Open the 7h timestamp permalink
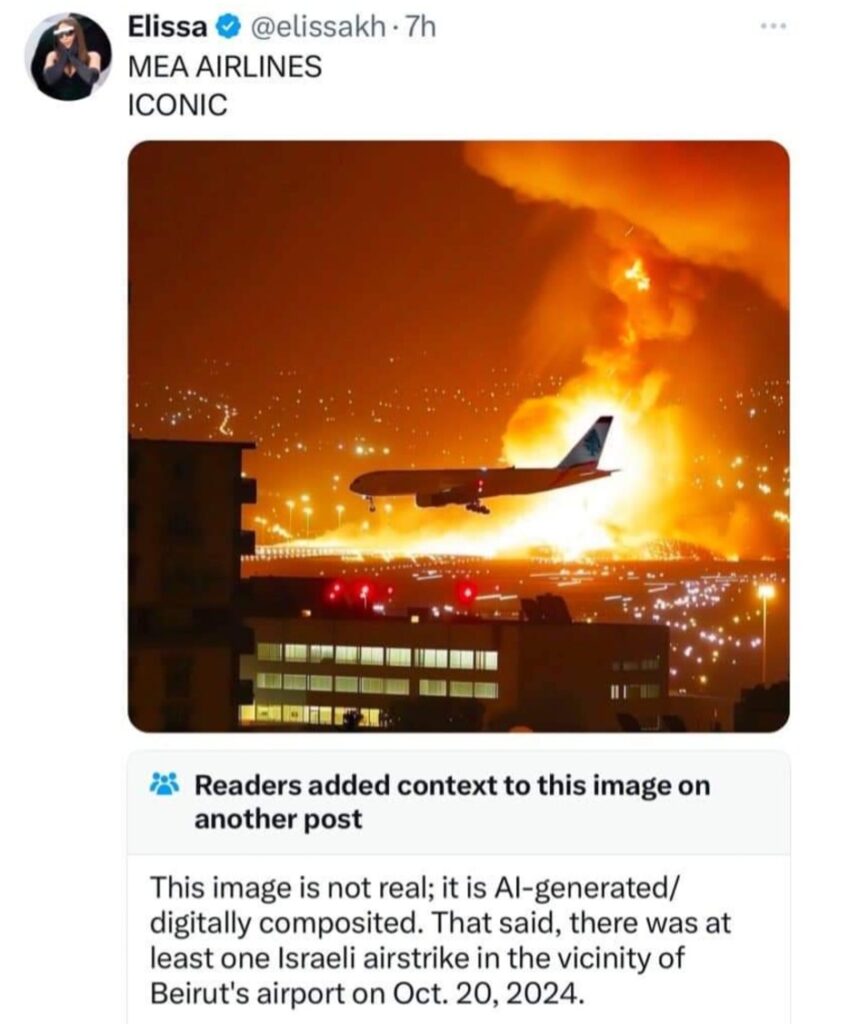The image size is (849, 1024). [x=420, y=27]
